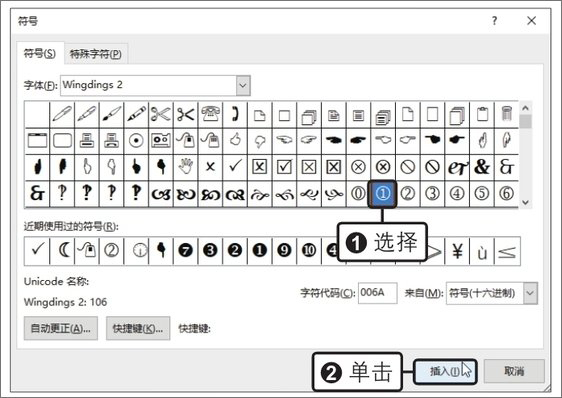Choose the recent check mark symbol
This screenshot has width=562, height=398.
coord(37,250)
